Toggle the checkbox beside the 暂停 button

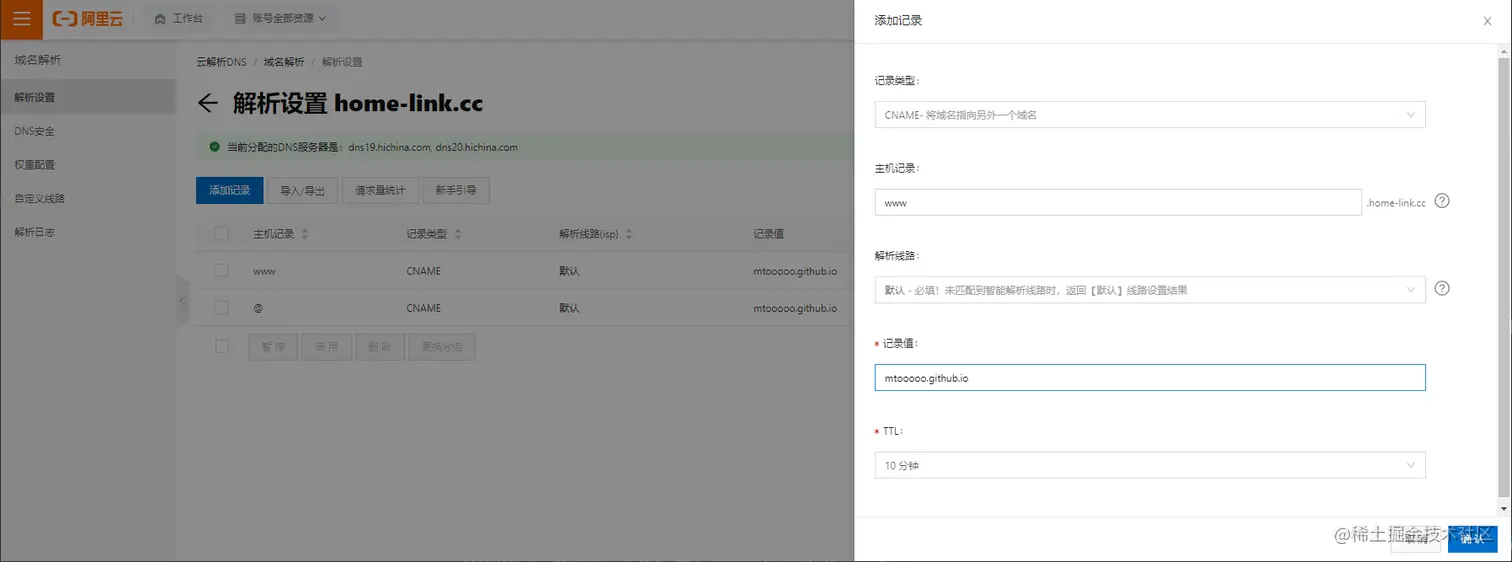(222, 346)
